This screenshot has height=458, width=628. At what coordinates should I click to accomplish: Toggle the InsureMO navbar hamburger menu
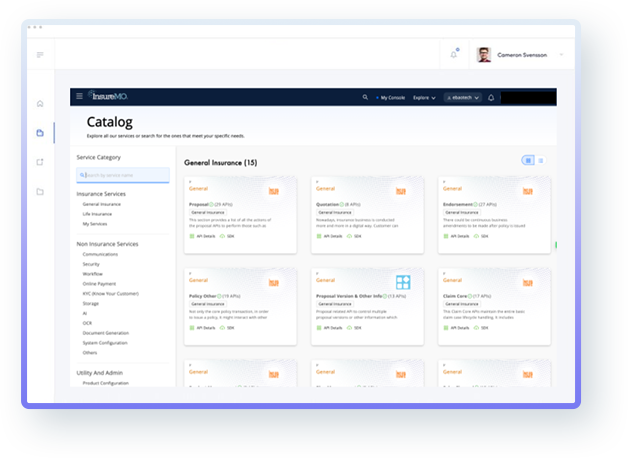[x=79, y=96]
